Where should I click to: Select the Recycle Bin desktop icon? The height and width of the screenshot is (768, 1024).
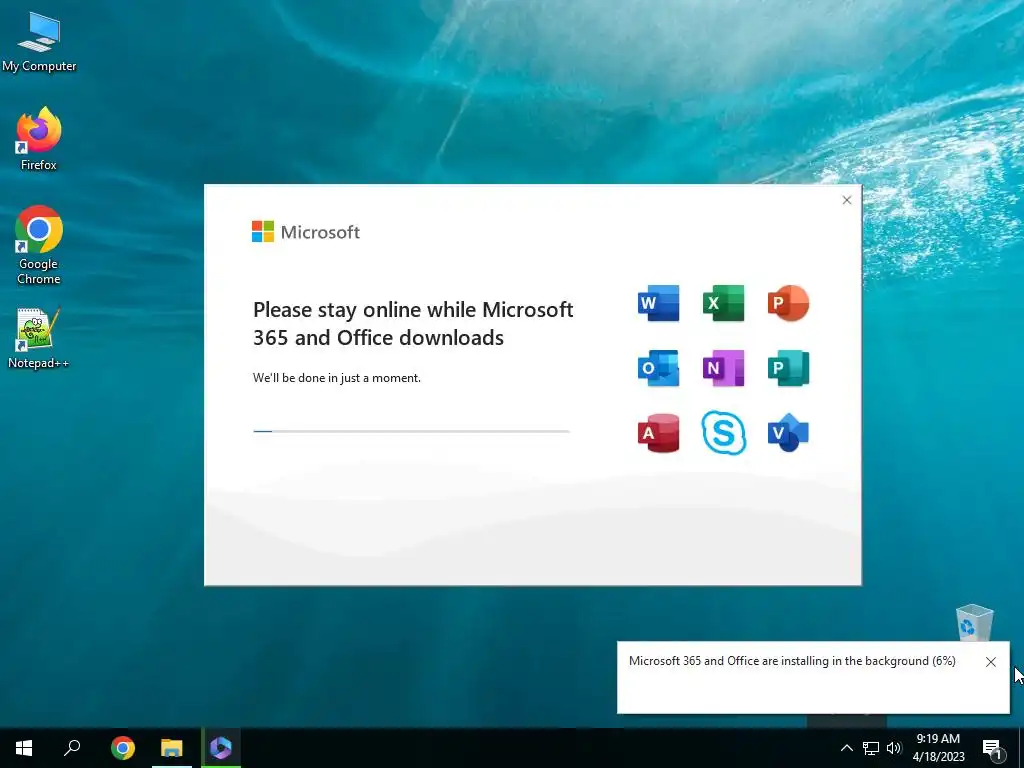(974, 622)
